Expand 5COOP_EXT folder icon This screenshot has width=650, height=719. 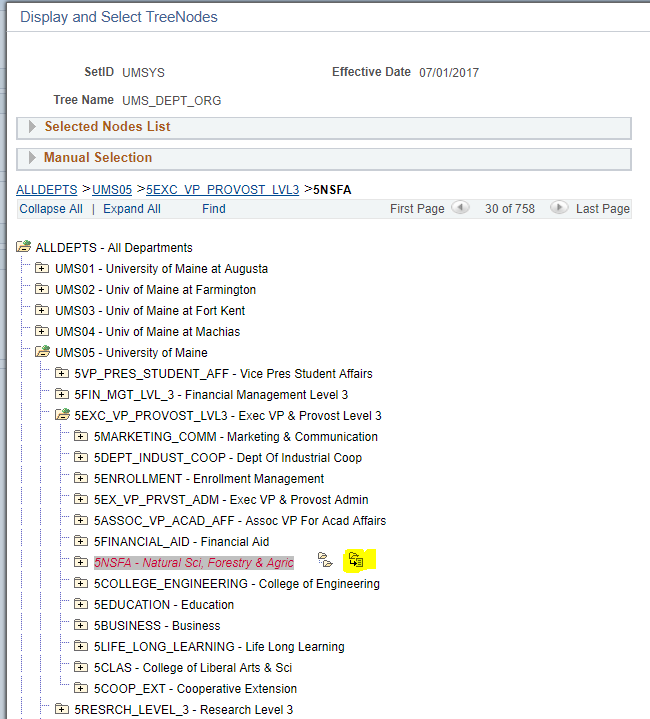pyautogui.click(x=81, y=688)
